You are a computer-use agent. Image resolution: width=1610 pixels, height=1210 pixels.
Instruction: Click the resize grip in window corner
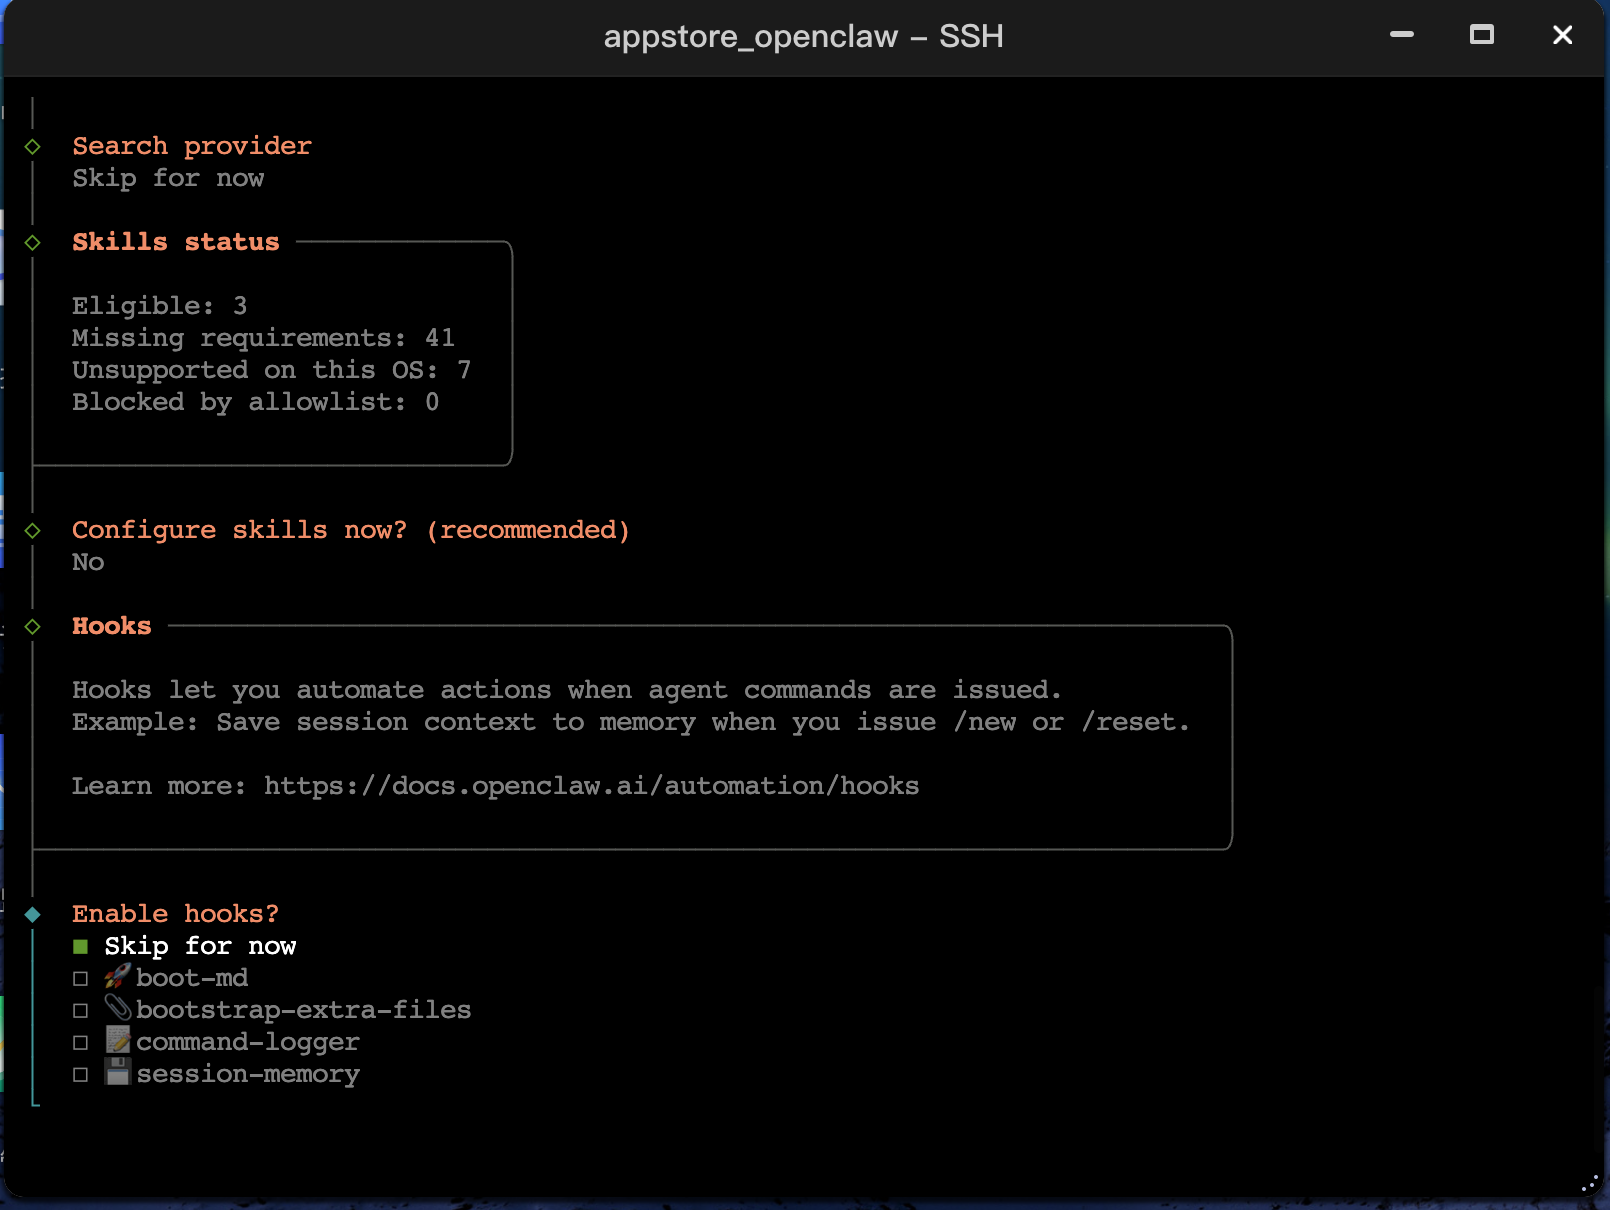(1590, 1184)
